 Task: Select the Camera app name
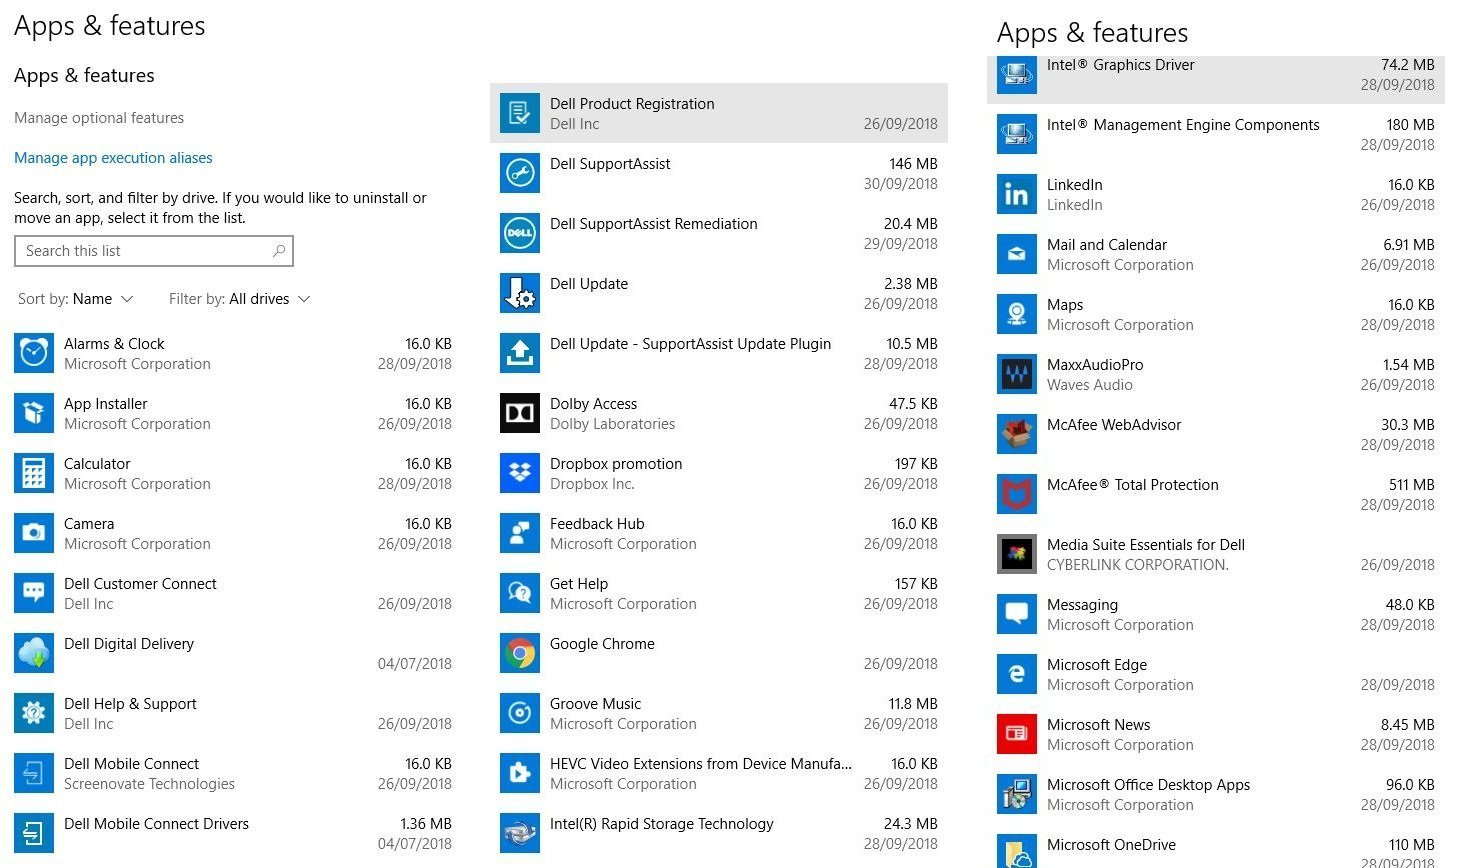(x=89, y=524)
